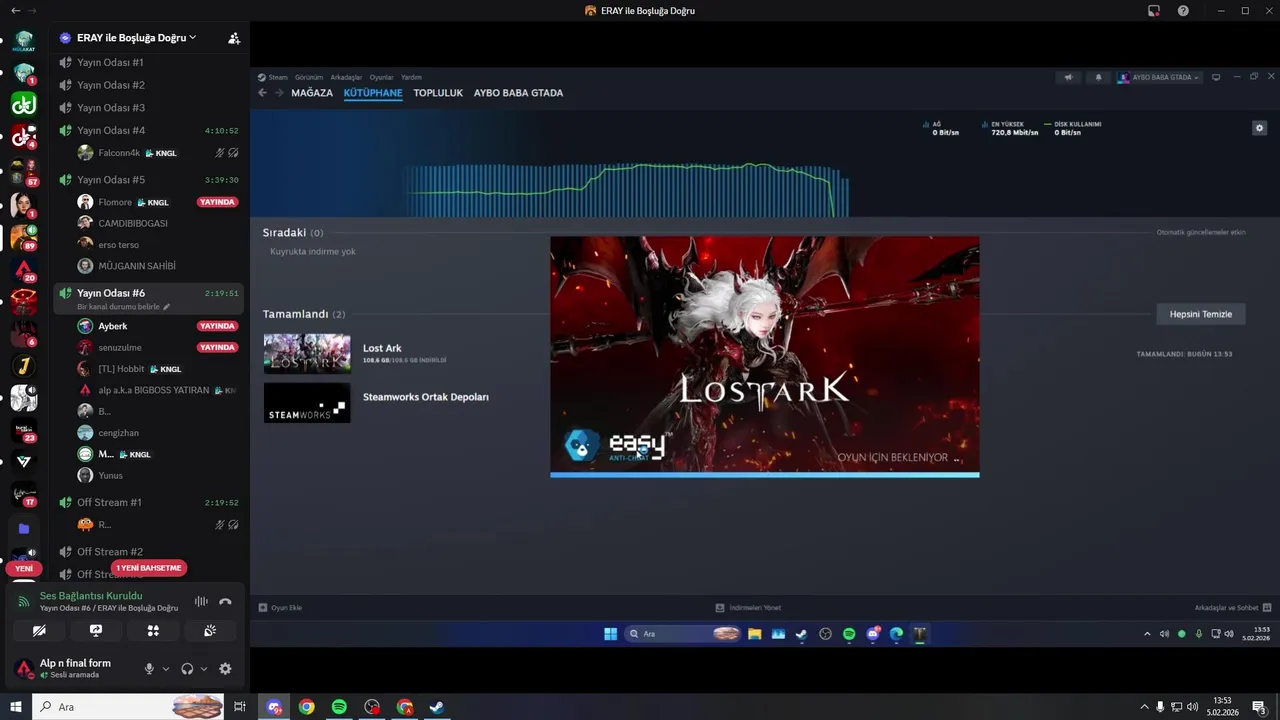Switch to TOPLULUK tab in Steam
This screenshot has width=1280, height=720.
(438, 93)
